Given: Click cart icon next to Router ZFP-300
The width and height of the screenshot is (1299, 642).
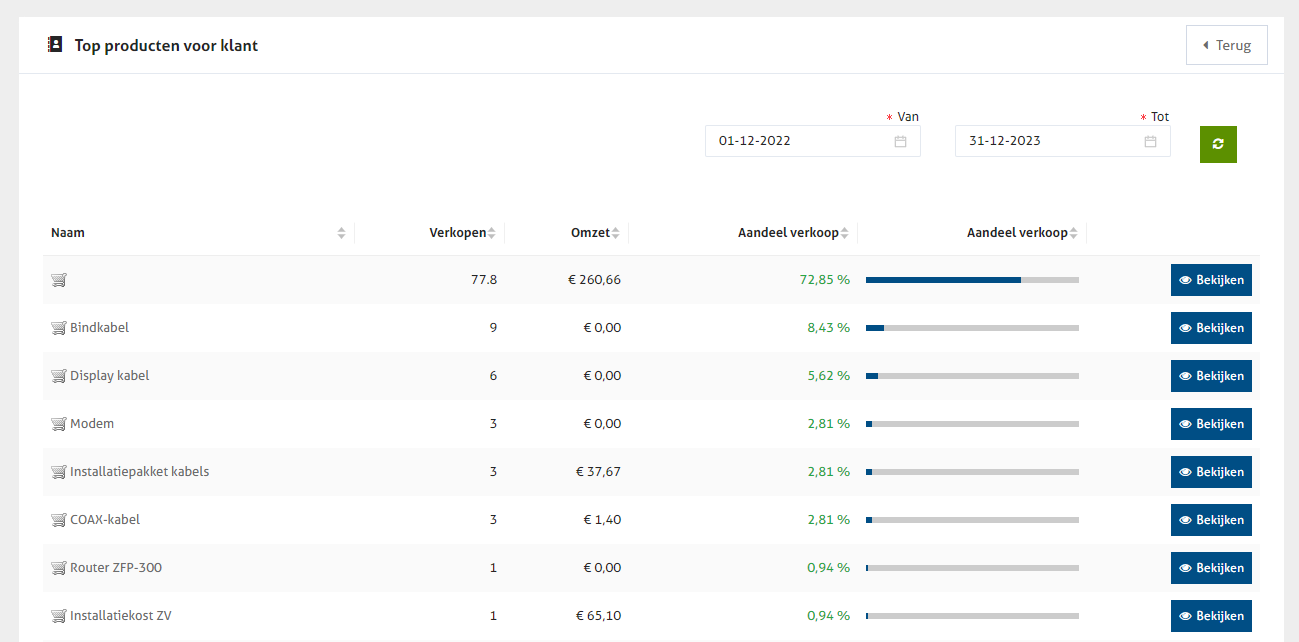Looking at the screenshot, I should point(58,568).
